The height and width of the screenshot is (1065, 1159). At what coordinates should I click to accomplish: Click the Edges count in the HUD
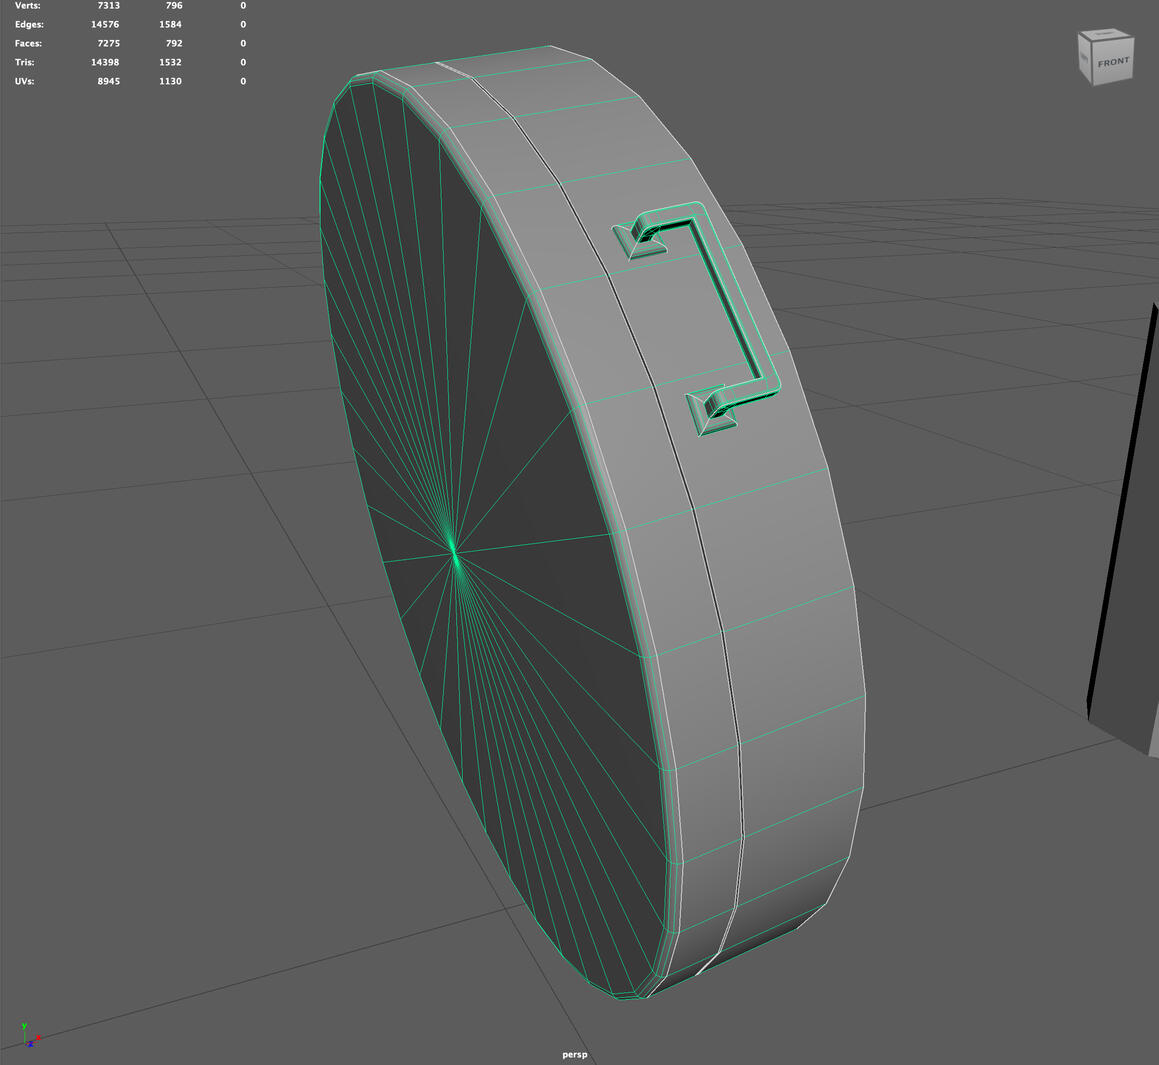coord(105,24)
